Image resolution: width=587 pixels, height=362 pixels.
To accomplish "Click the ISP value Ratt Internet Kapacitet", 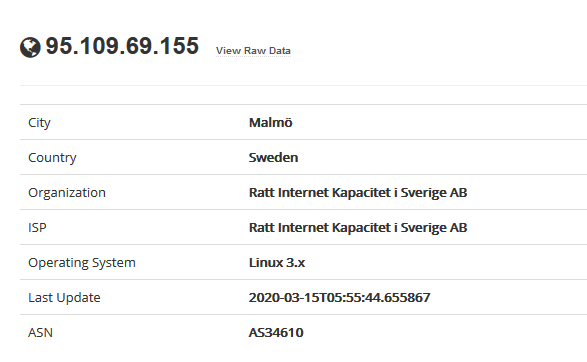I will (358, 228).
